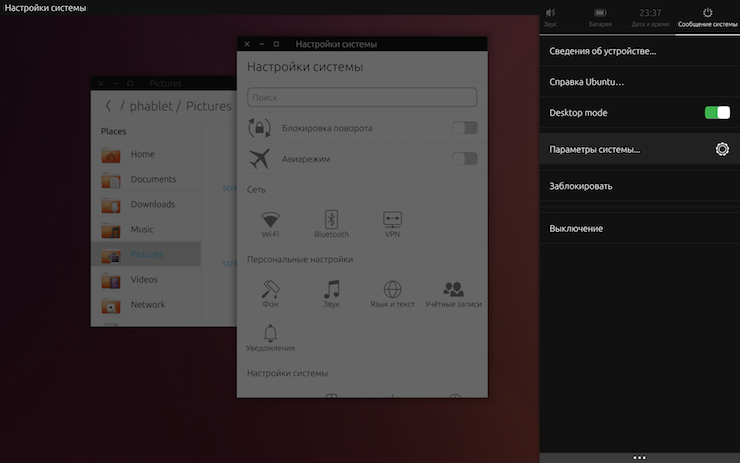Image resolution: width=740 pixels, height=463 pixels.
Task: Click Documents folder icon in Places
Action: tap(111, 179)
